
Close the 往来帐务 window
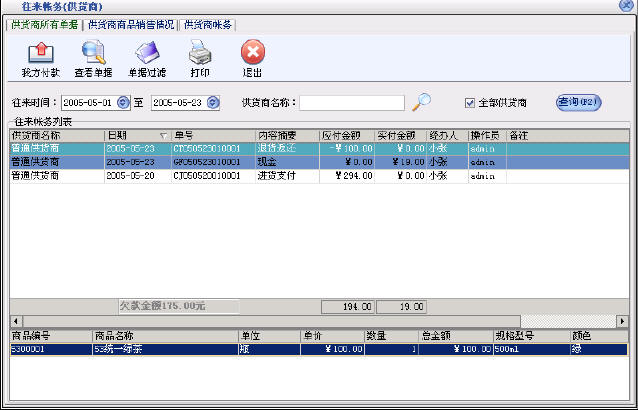(x=626, y=6)
